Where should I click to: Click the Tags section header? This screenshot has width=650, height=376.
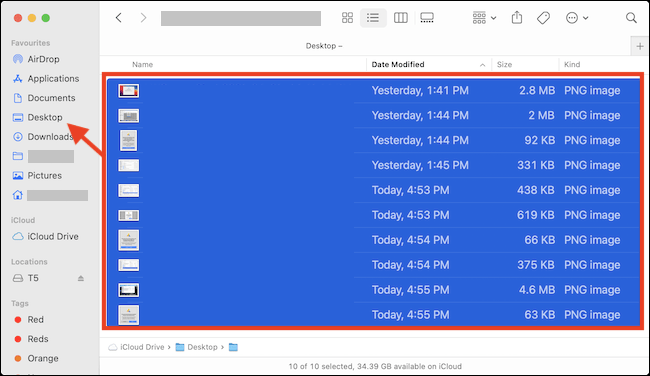(19, 303)
